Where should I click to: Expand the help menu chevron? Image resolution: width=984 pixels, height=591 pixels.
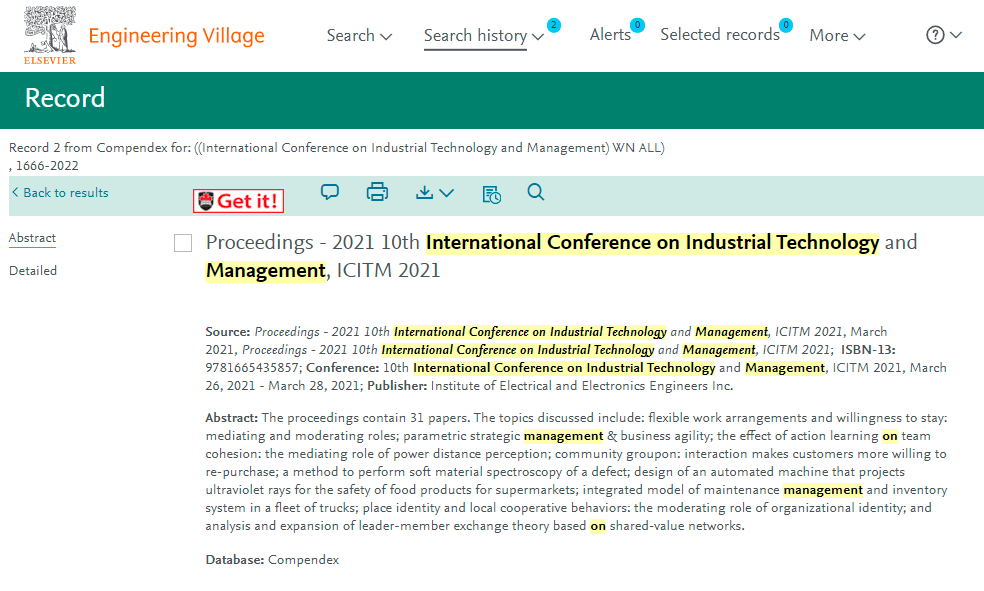point(956,35)
